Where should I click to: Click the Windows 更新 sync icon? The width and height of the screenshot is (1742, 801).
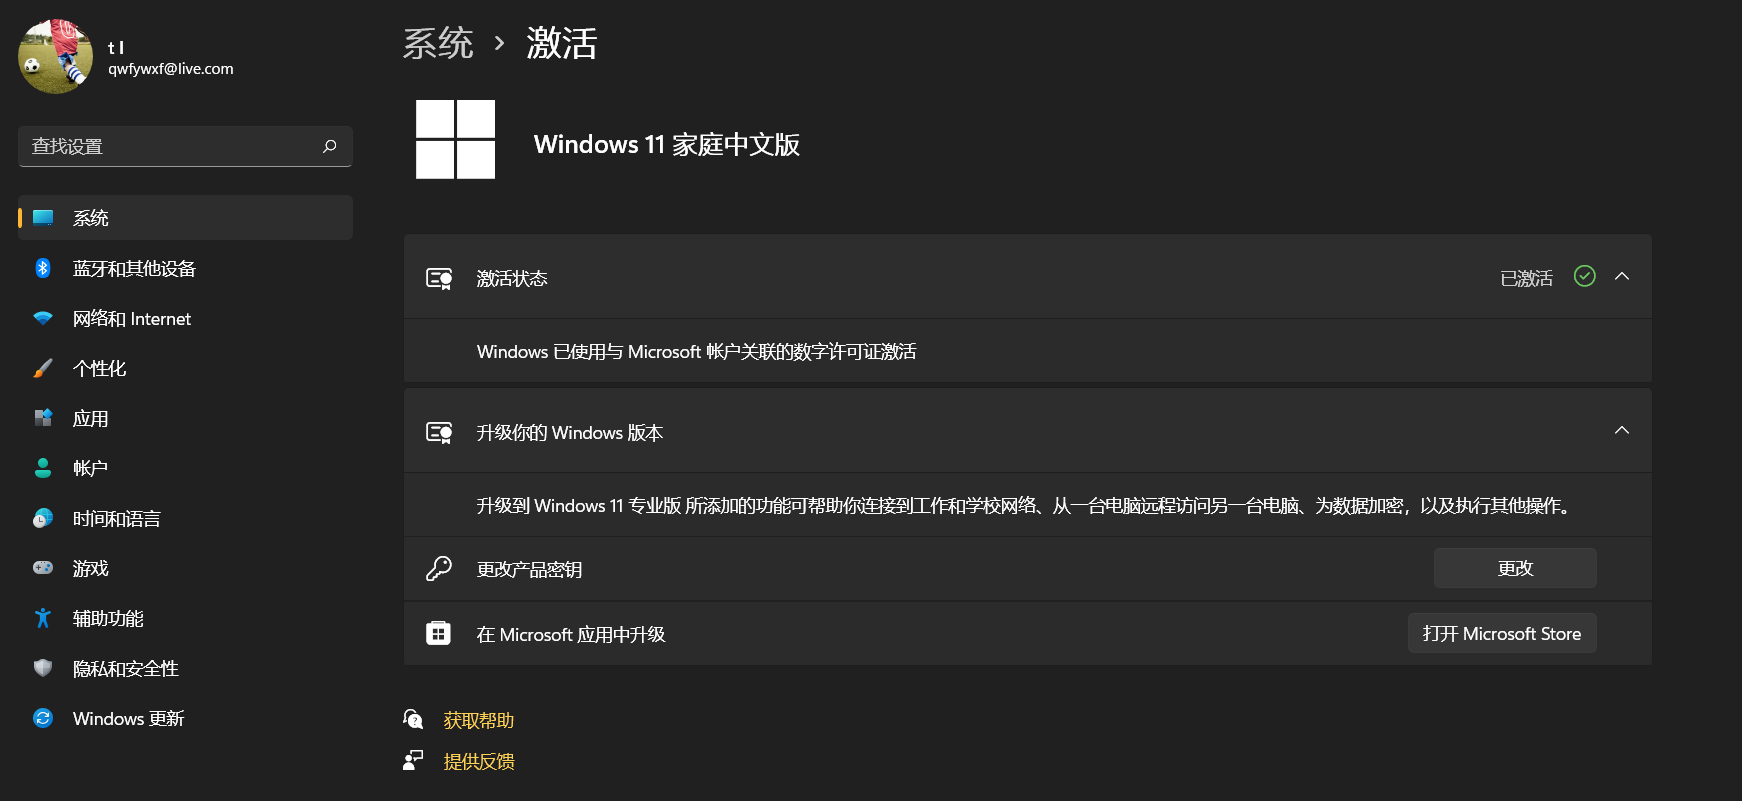coord(43,718)
